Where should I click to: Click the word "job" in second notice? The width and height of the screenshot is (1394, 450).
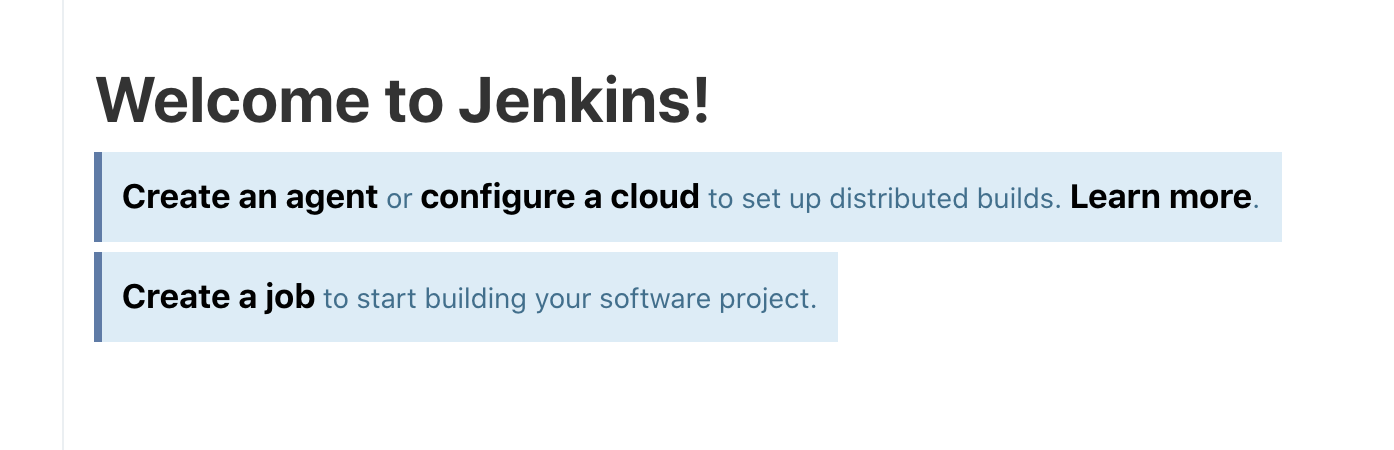[290, 298]
